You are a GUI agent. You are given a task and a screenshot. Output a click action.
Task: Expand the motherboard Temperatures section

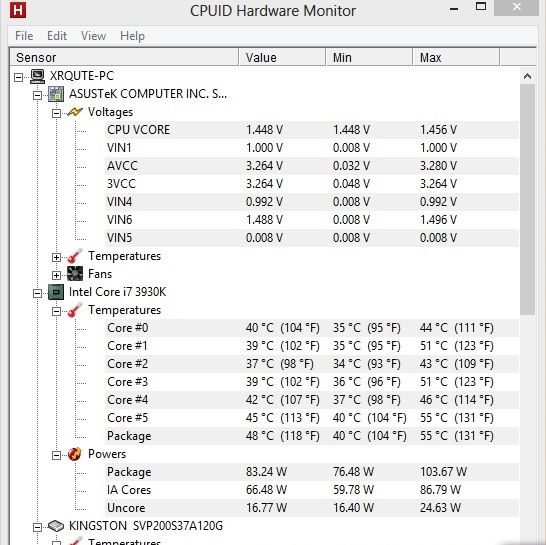(x=56, y=257)
